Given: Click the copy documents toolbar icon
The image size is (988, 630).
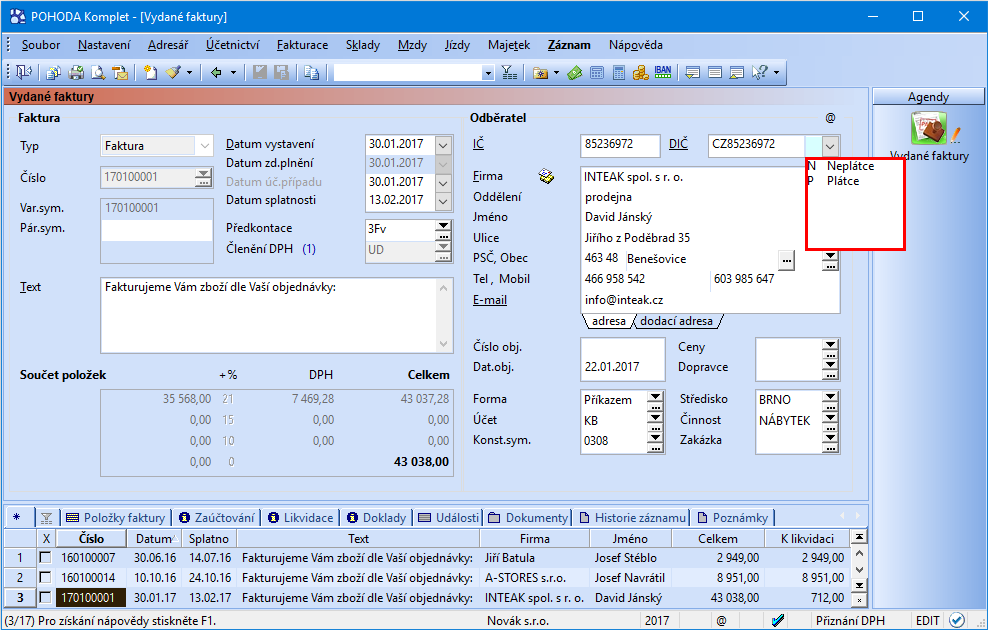Looking at the screenshot, I should coord(54,72).
